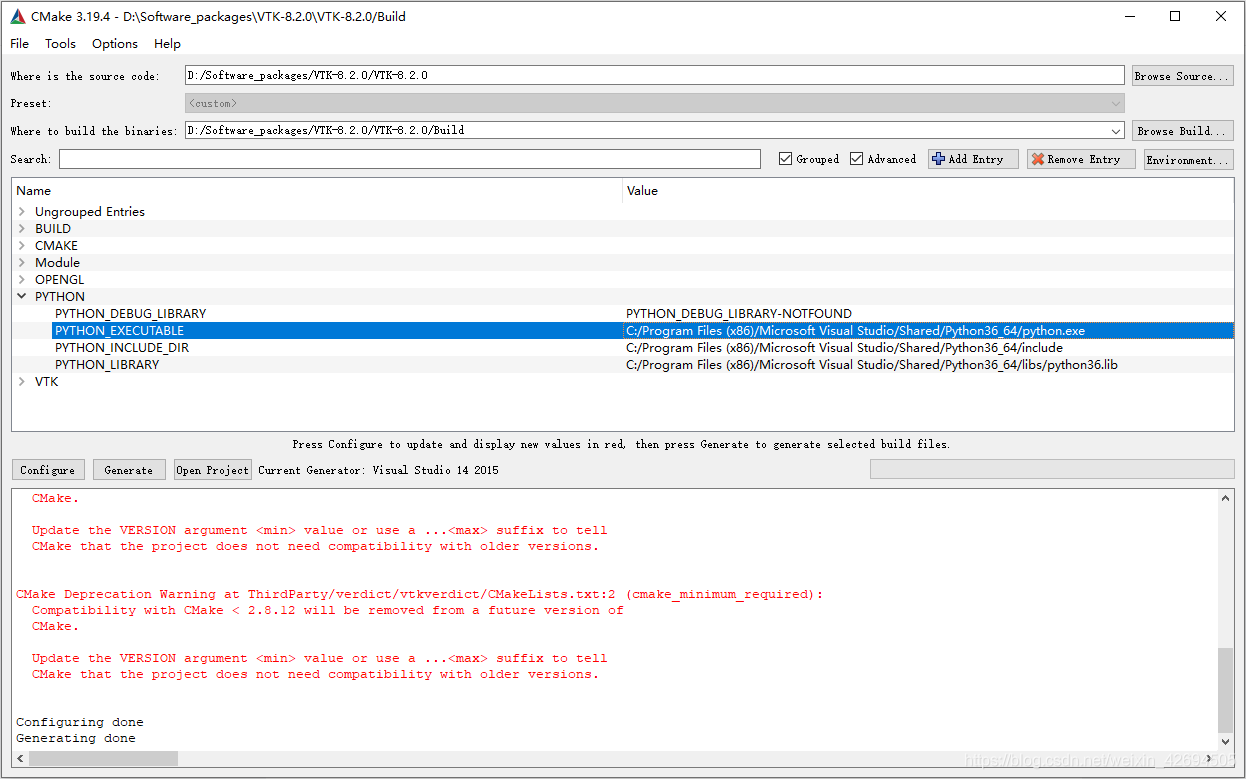Click the output log scroll down arrow
Image resolution: width=1246 pixels, height=779 pixels.
click(1226, 742)
